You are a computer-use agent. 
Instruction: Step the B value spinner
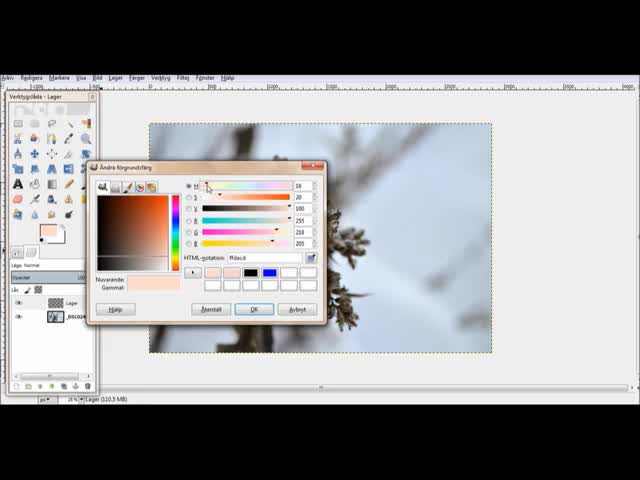click(x=314, y=244)
